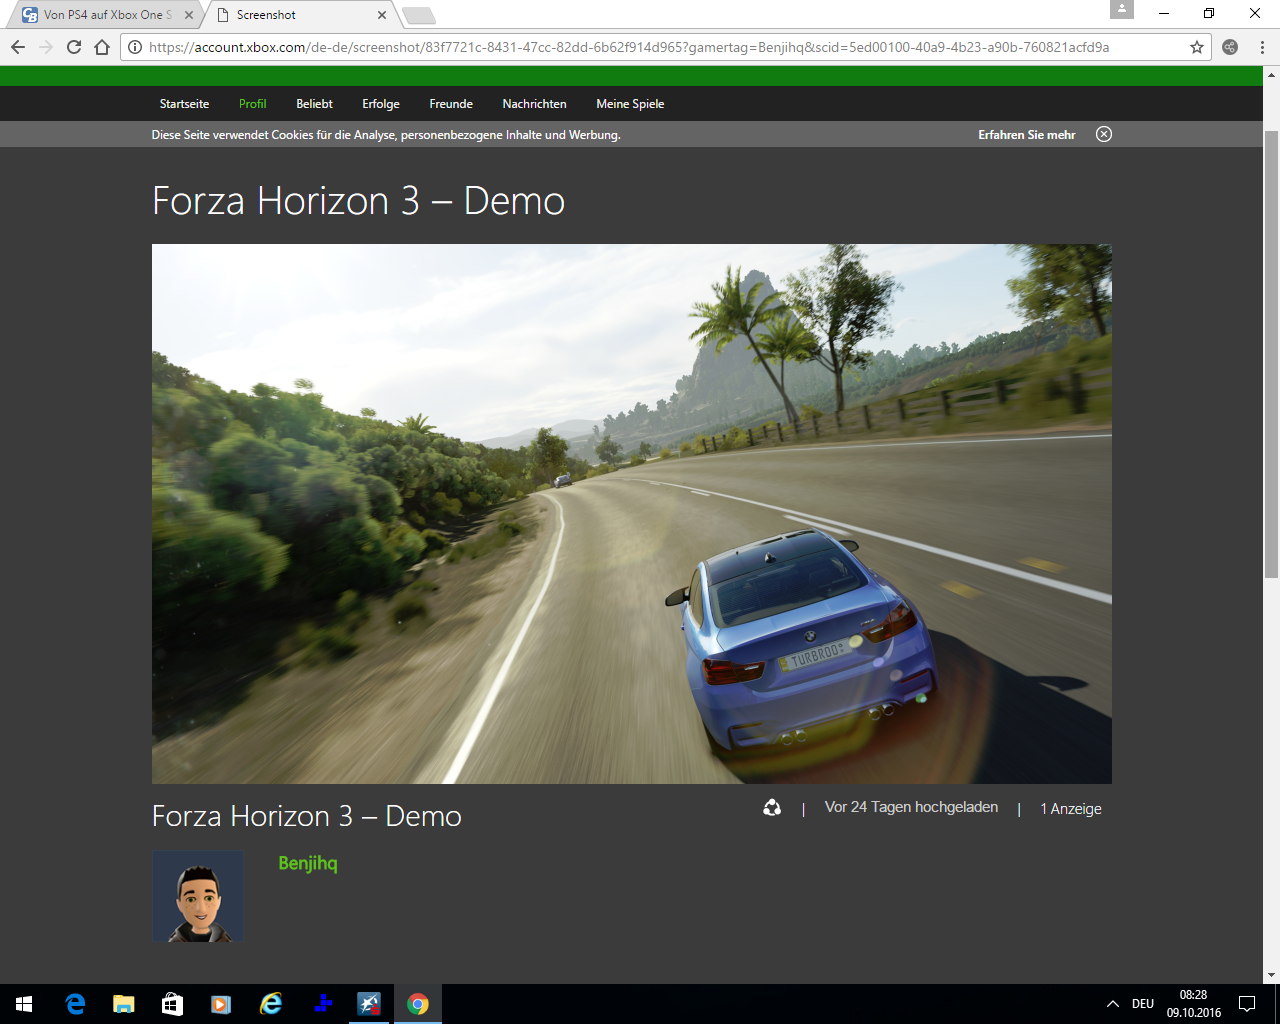Click the Forza Horizon 3 screenshot image
Image resolution: width=1280 pixels, height=1024 pixels.
click(632, 514)
